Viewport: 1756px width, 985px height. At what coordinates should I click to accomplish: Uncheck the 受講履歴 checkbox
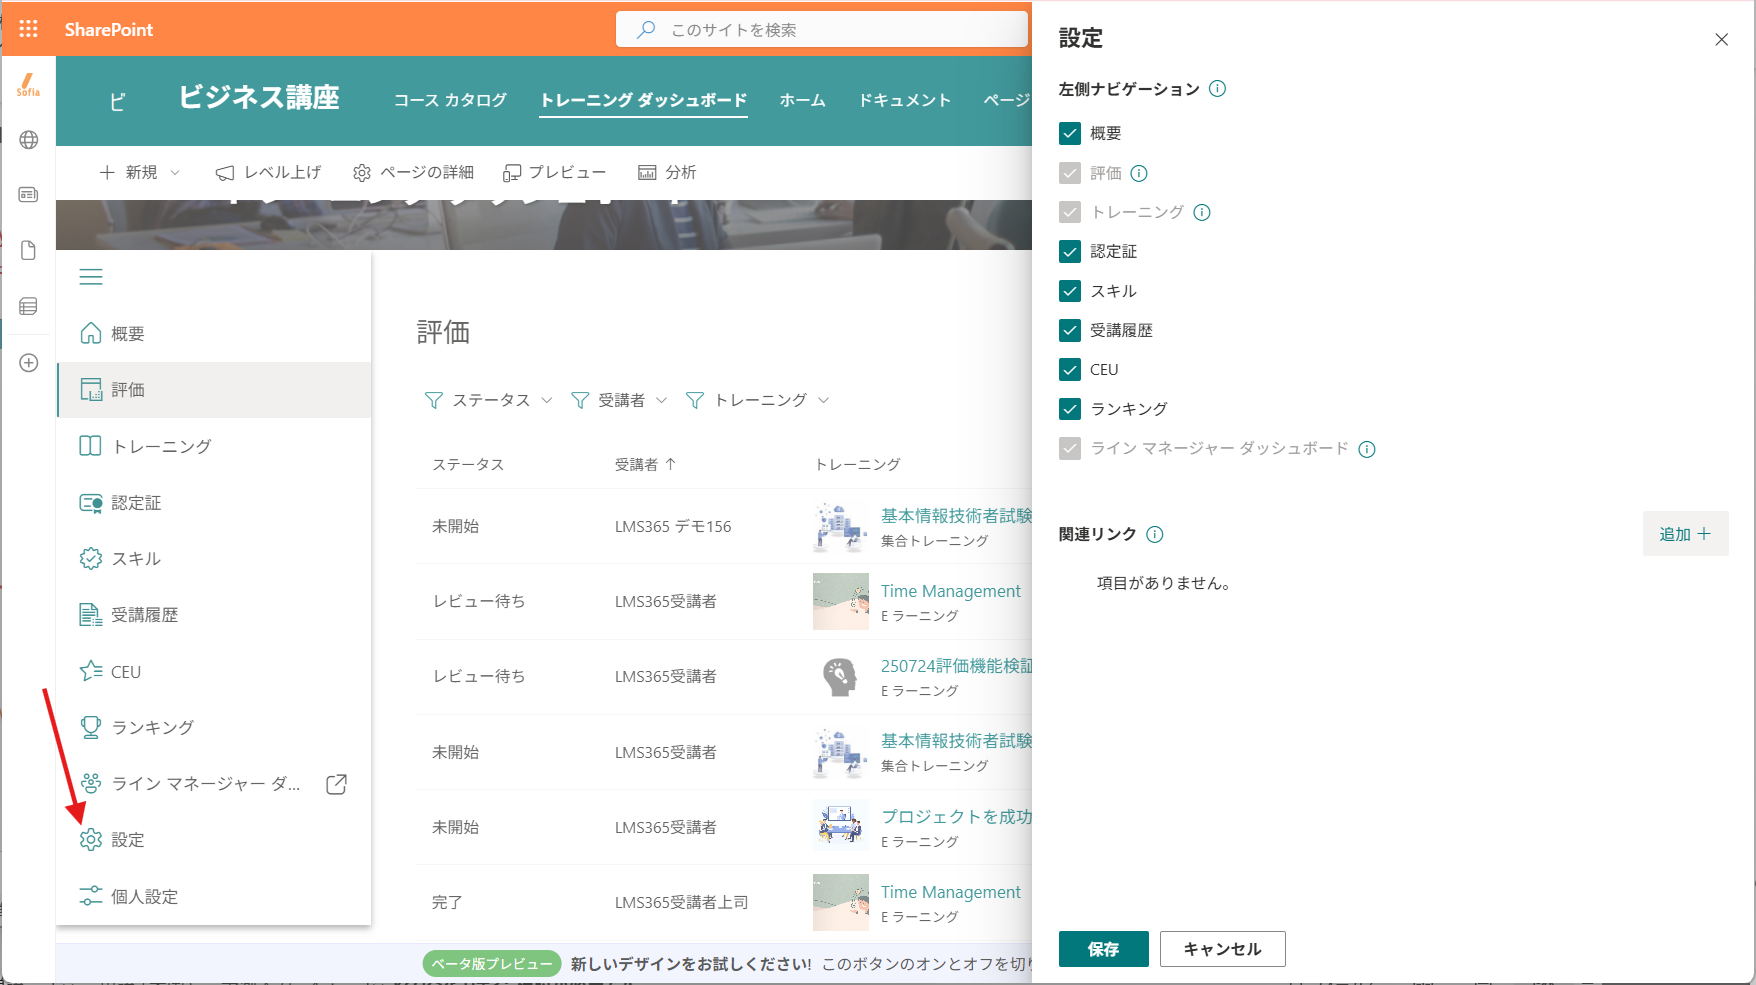pyautogui.click(x=1070, y=330)
